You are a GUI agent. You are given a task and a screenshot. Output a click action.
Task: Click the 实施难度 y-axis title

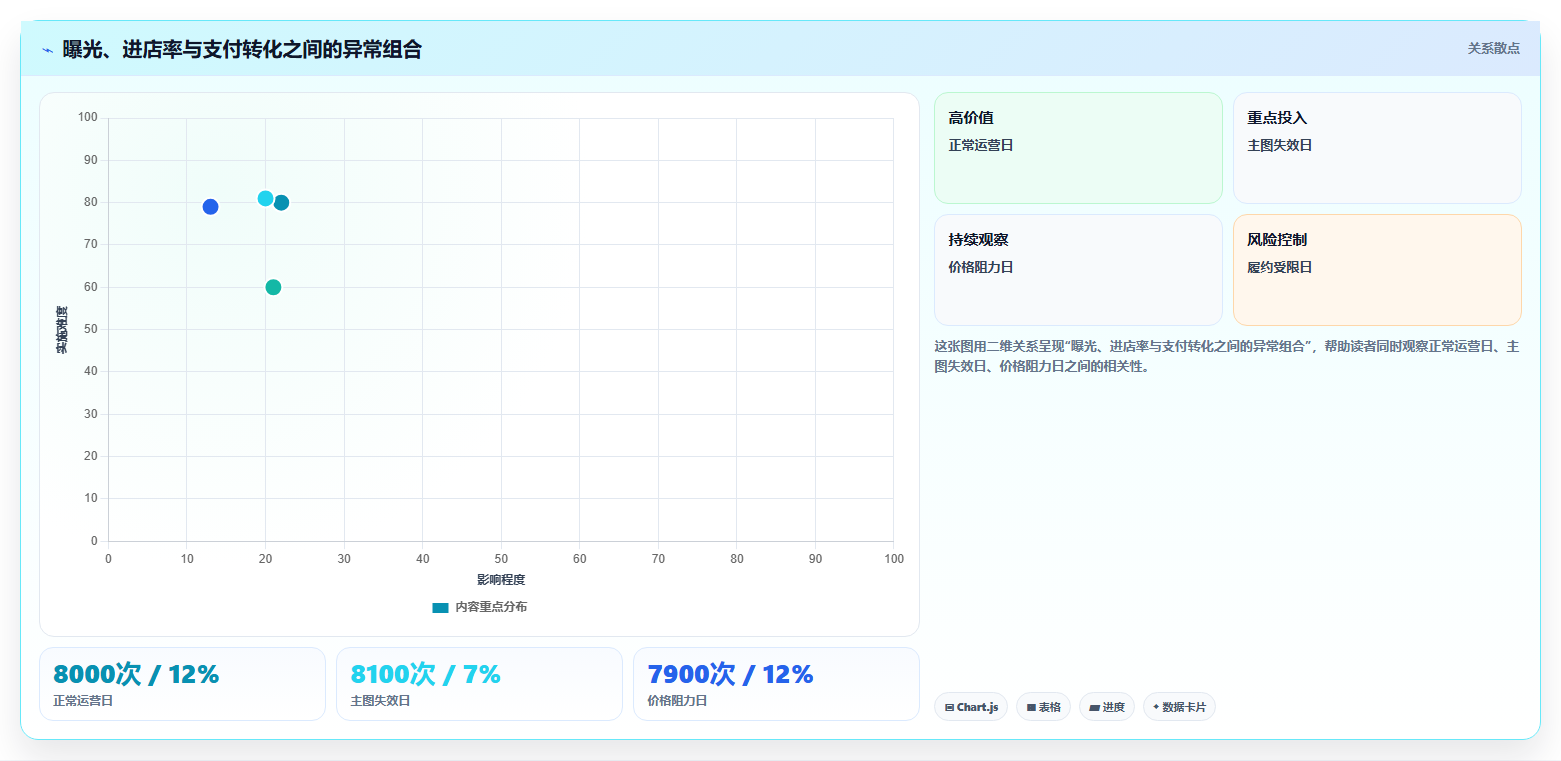pos(62,330)
